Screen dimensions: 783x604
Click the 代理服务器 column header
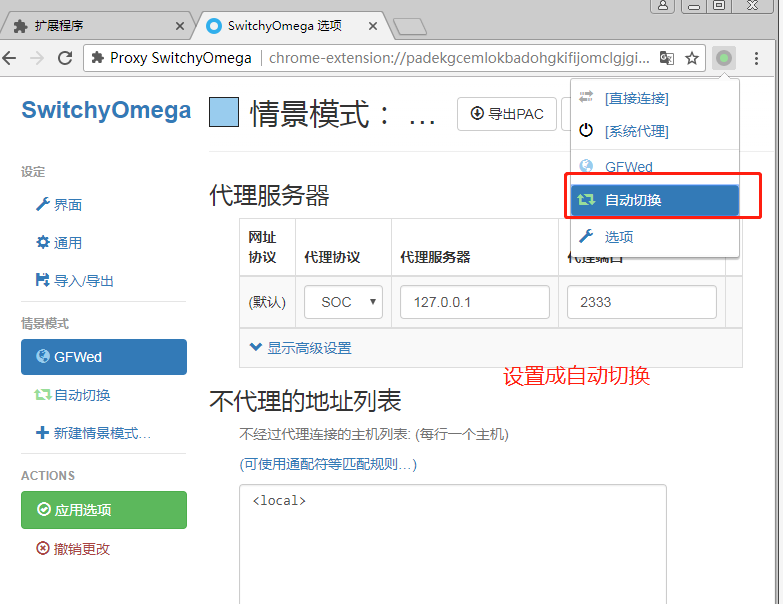(x=435, y=257)
